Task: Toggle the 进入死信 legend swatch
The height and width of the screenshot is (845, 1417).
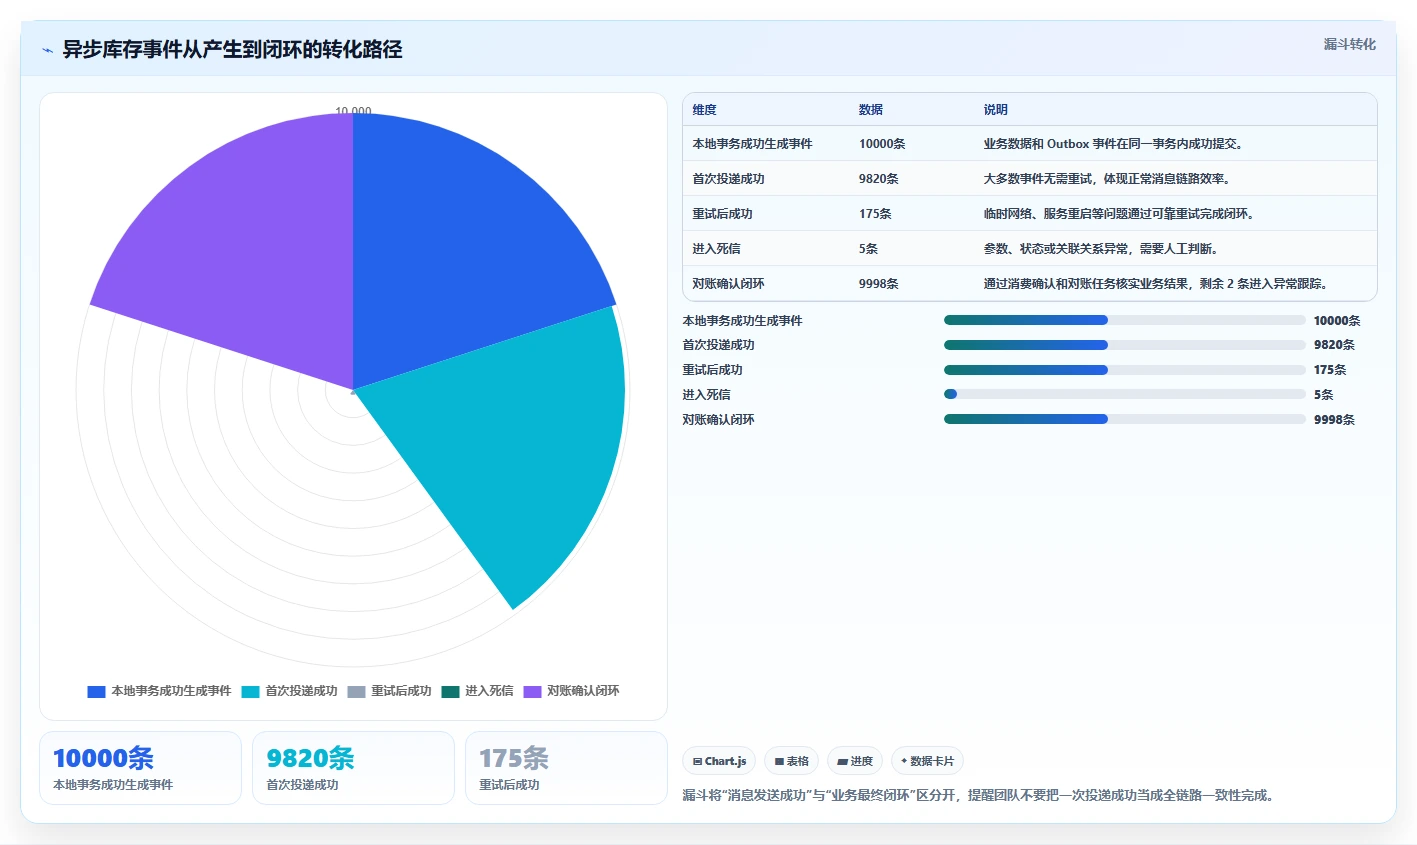Action: pyautogui.click(x=450, y=691)
